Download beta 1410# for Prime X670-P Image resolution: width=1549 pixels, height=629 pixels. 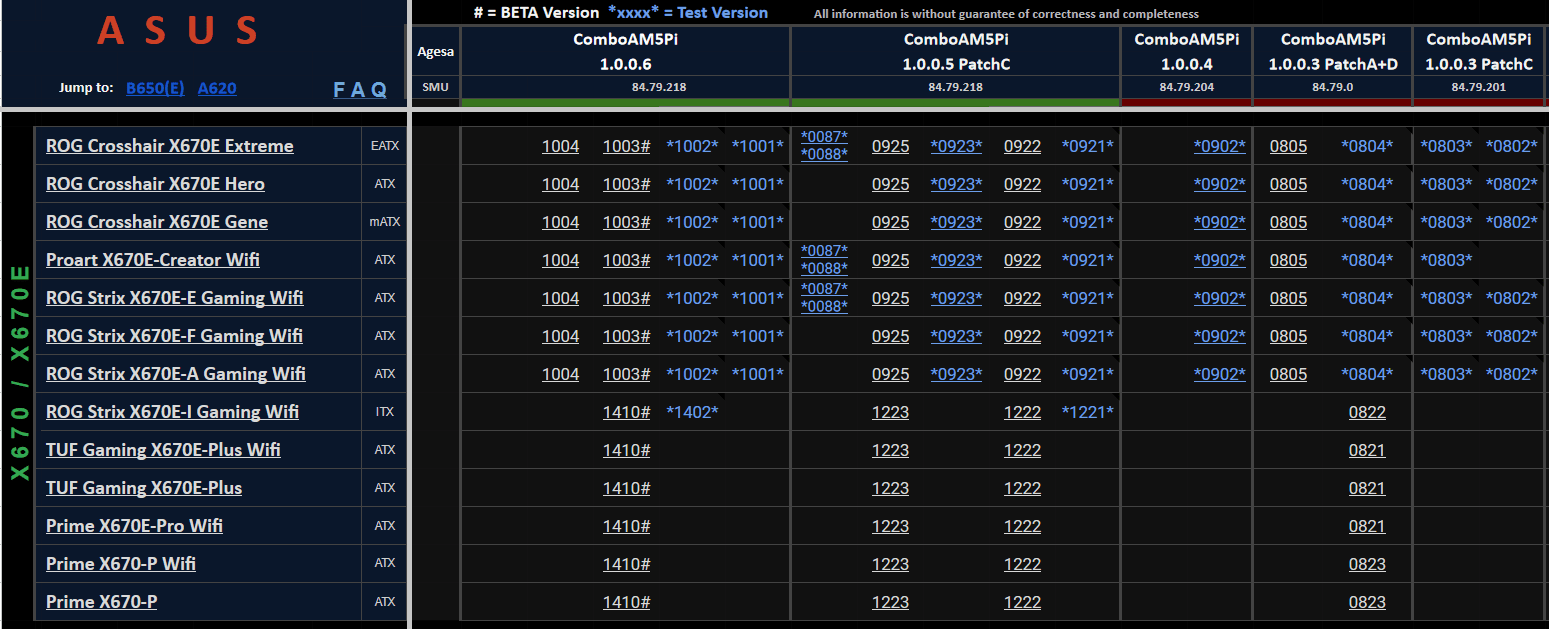pos(626,602)
